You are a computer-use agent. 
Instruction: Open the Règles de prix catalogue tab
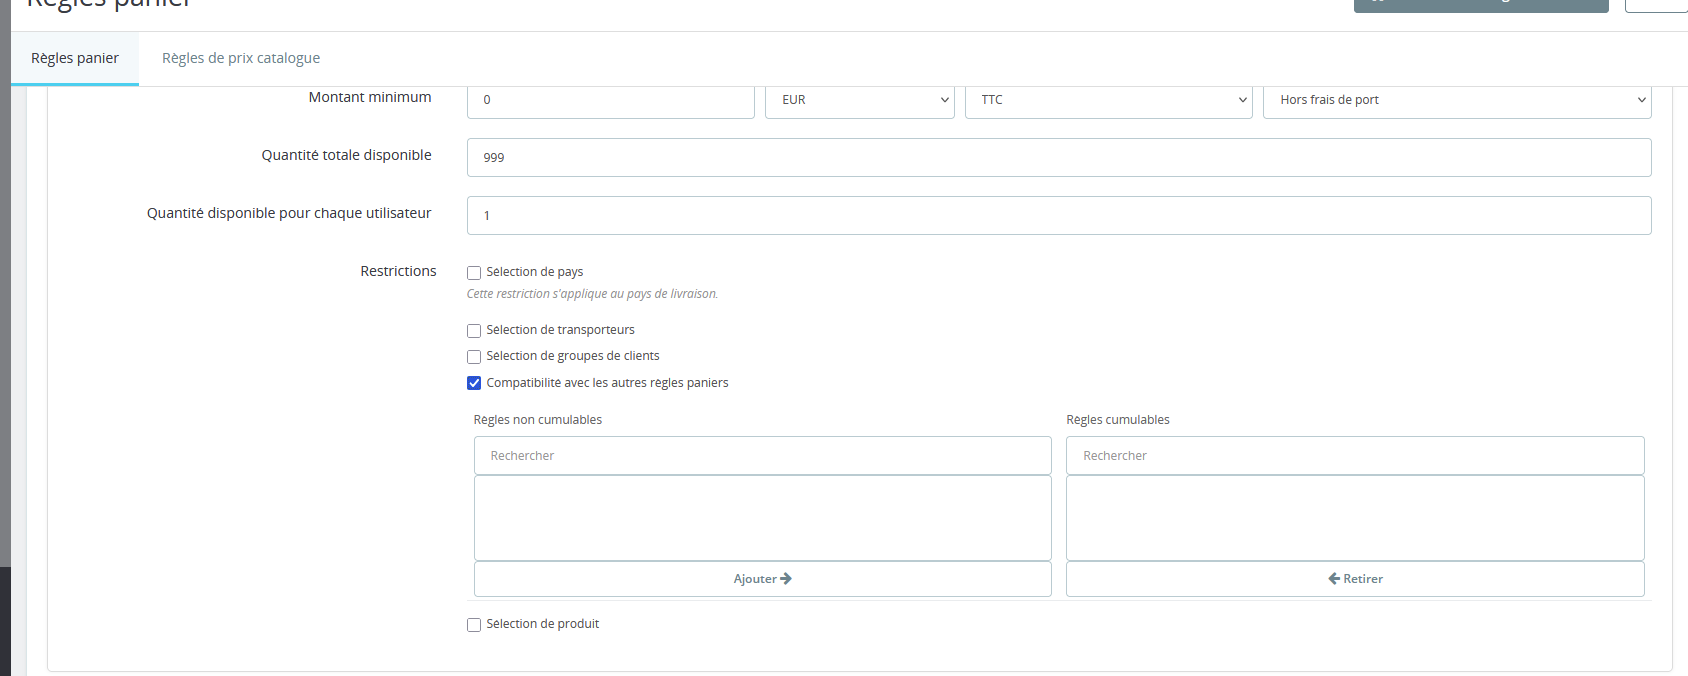pyautogui.click(x=241, y=58)
